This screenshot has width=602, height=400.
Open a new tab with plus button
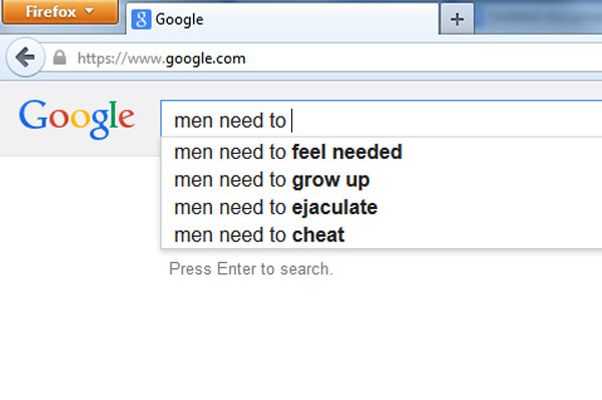click(x=457, y=19)
